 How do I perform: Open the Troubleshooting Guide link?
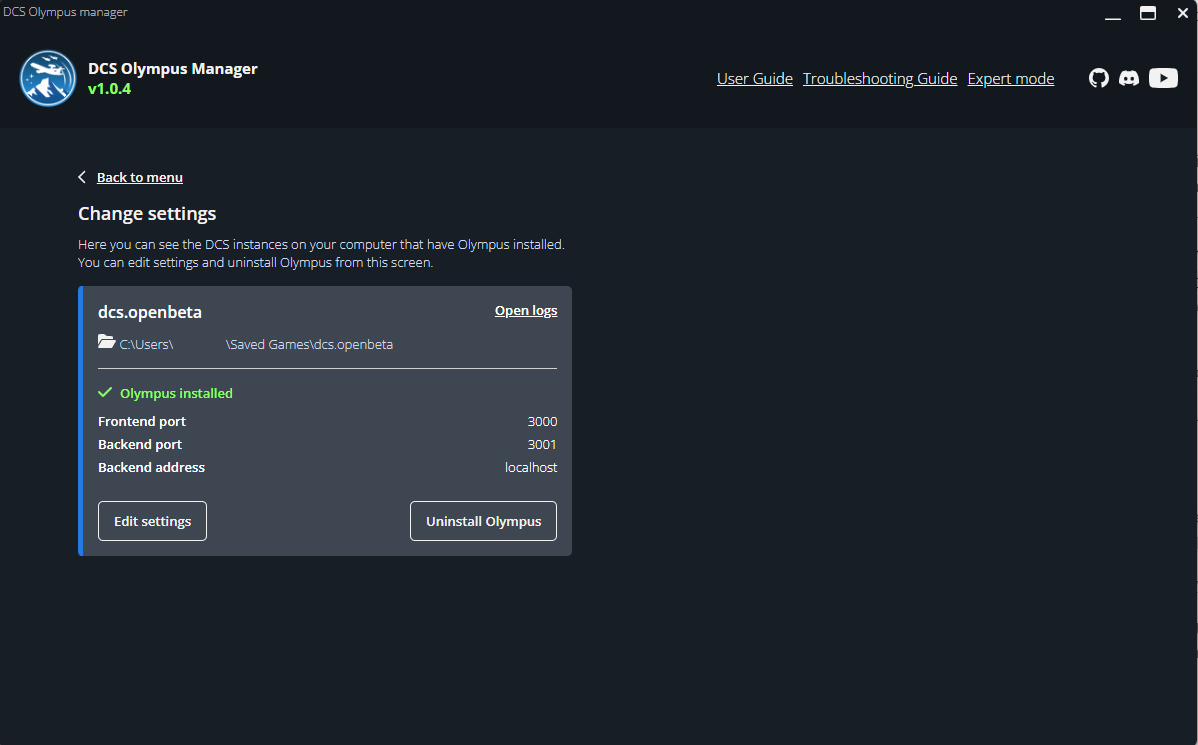coord(880,79)
